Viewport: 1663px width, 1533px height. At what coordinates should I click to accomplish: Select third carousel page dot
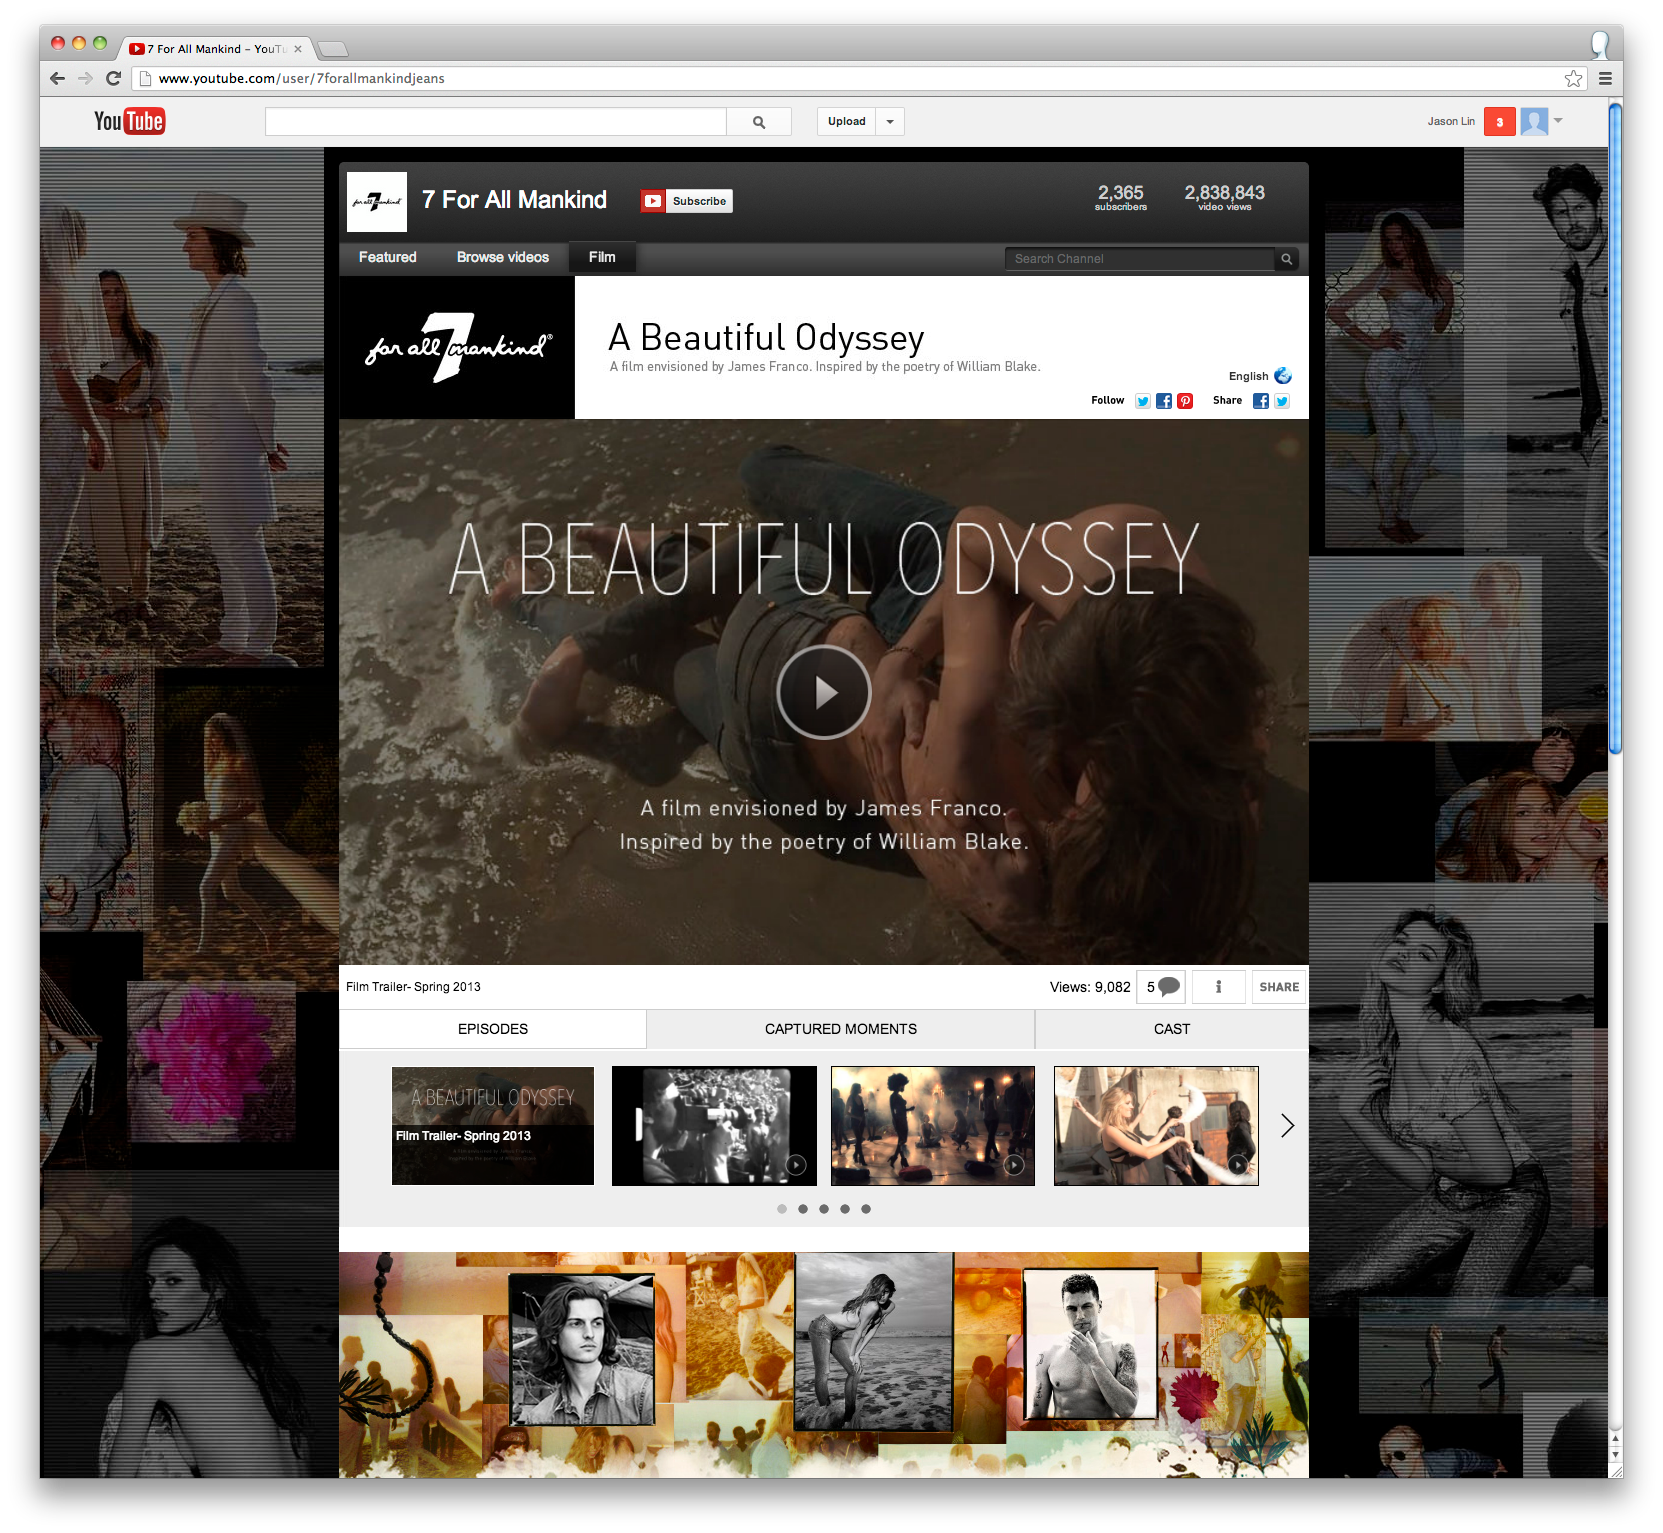point(824,1209)
